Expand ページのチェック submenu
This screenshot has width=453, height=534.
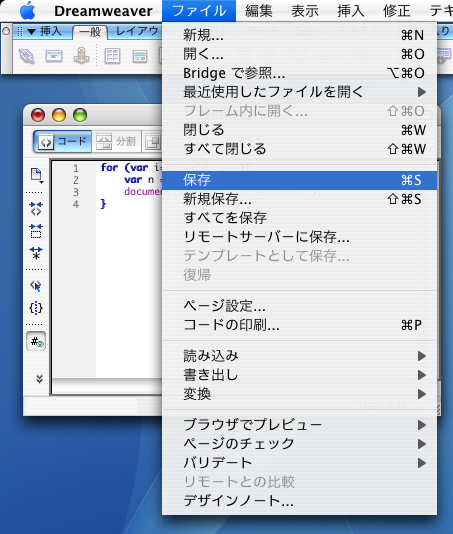pos(299,444)
